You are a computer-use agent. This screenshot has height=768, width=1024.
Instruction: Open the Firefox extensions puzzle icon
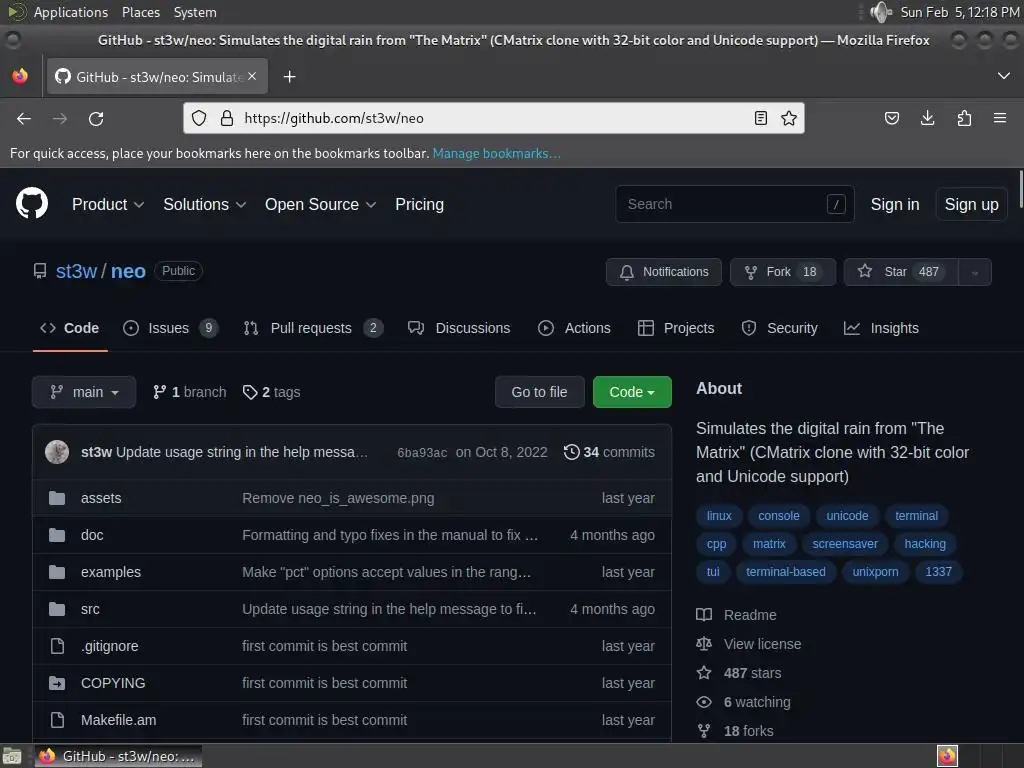point(964,118)
